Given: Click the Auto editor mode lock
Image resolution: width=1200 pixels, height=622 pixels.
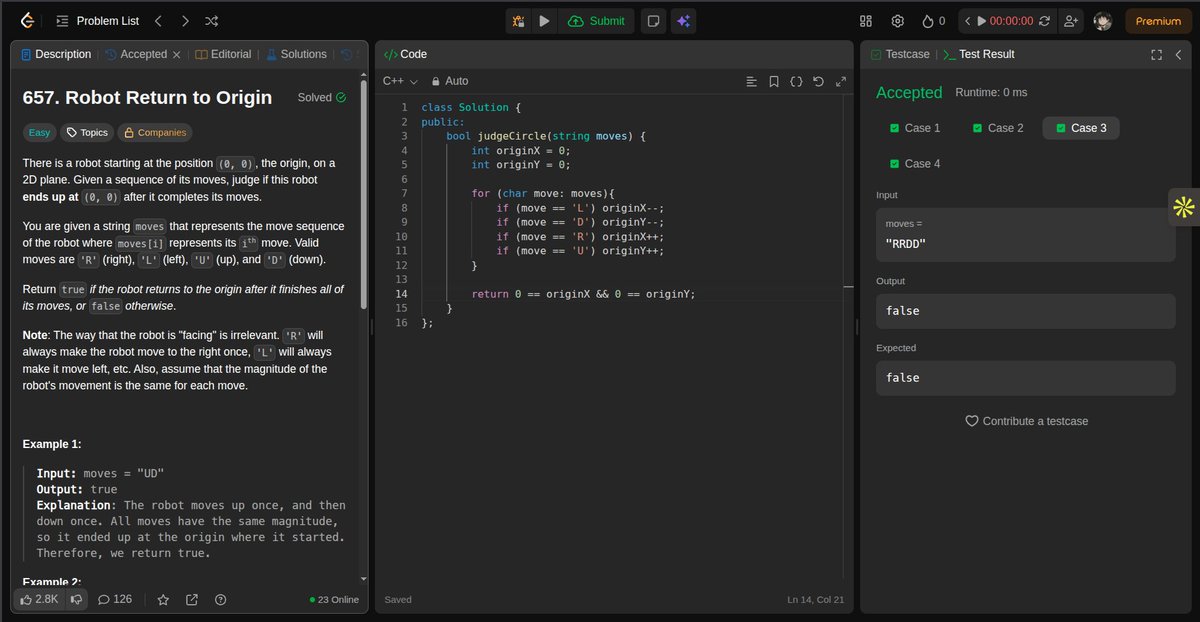Looking at the screenshot, I should 450,81.
